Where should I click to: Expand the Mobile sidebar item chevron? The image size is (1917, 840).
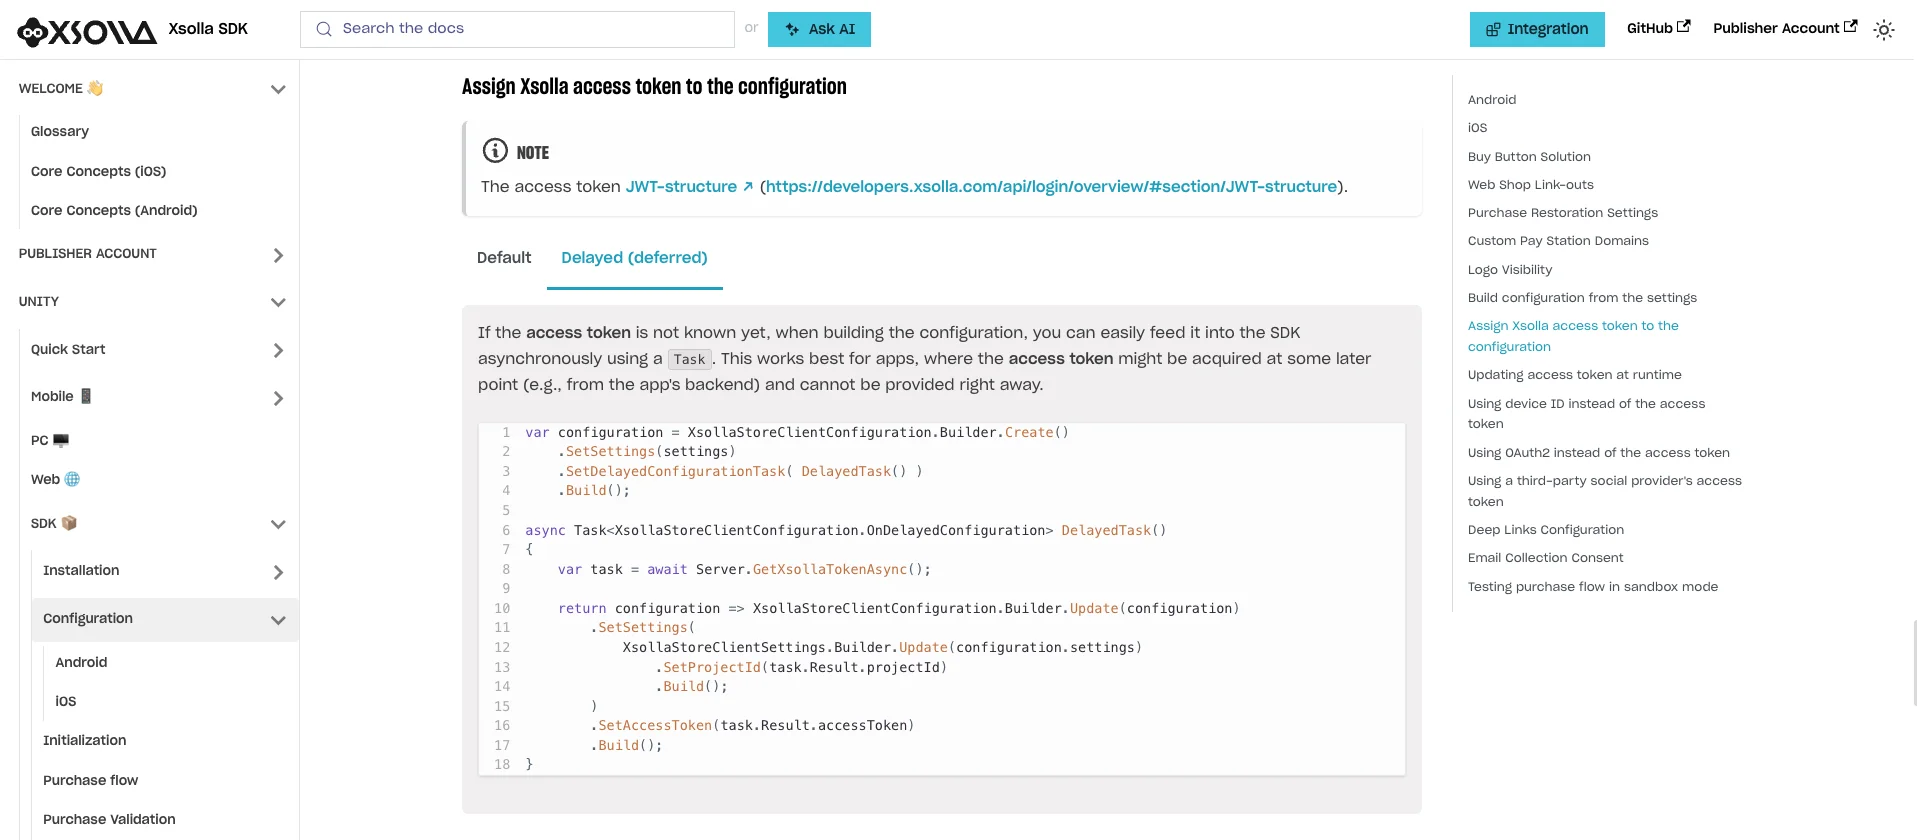tap(278, 398)
